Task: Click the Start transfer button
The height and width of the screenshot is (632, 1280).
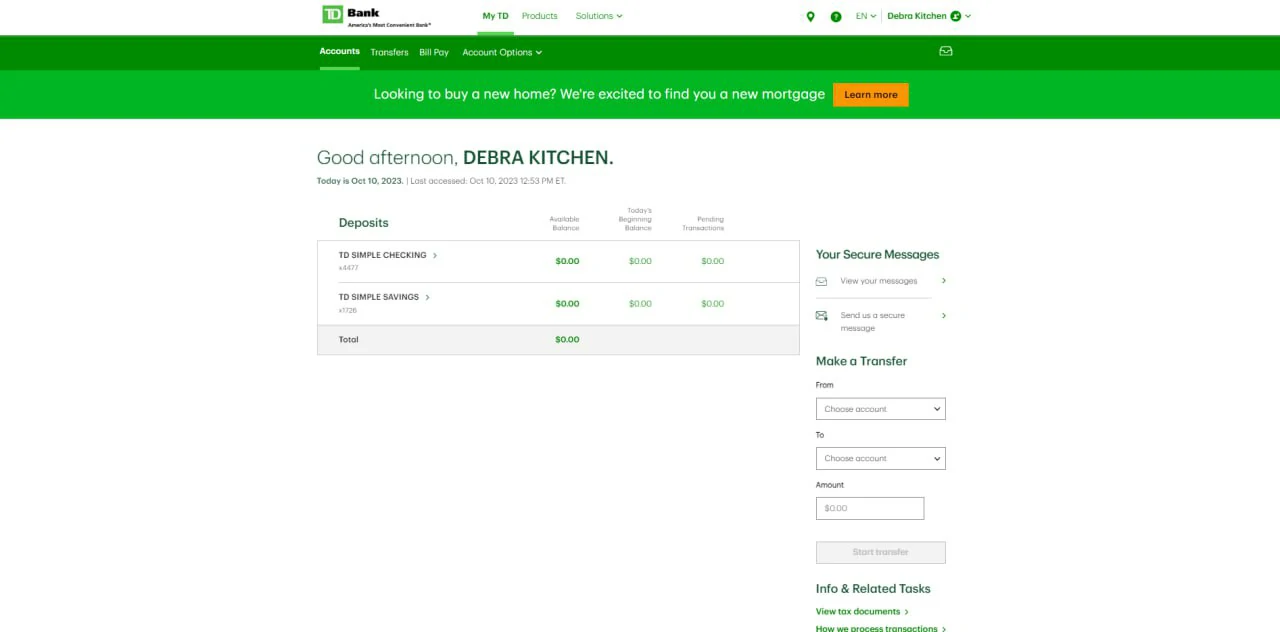Action: (x=881, y=552)
